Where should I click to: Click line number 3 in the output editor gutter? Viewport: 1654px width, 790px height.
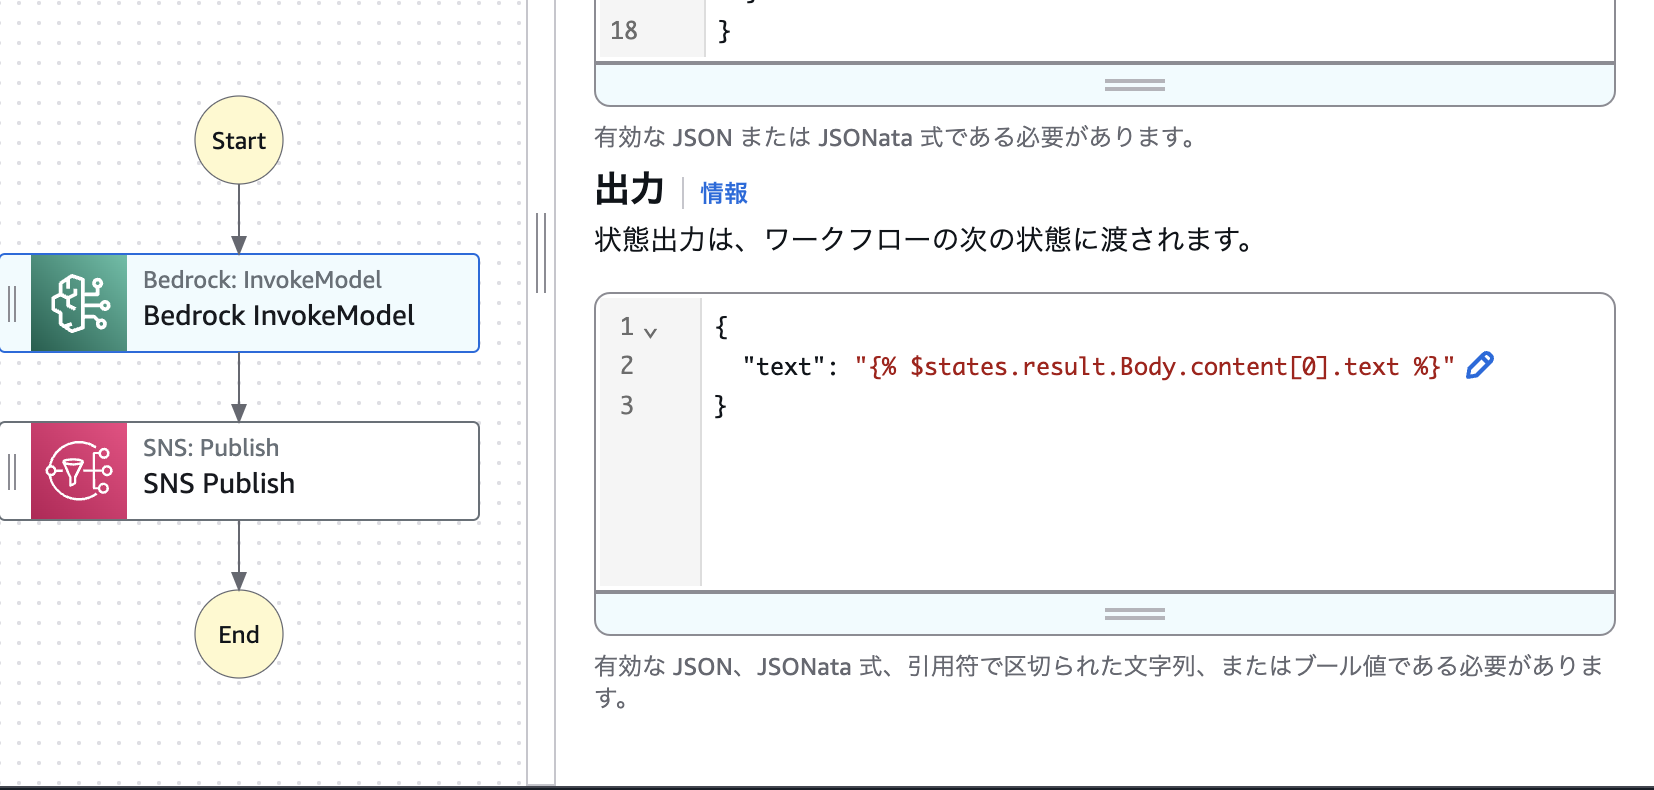(x=627, y=405)
